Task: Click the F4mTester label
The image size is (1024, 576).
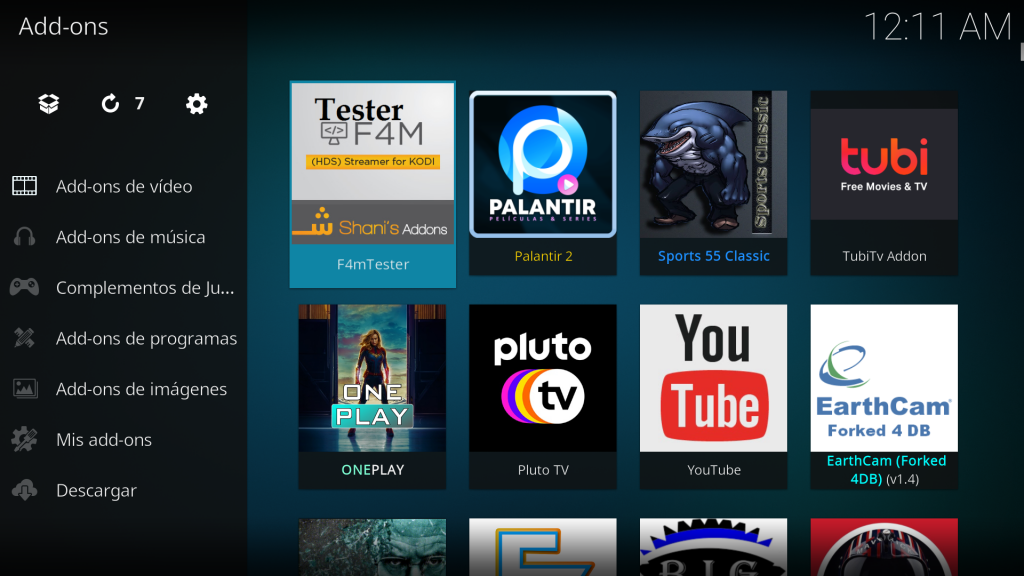Action: coord(373,264)
